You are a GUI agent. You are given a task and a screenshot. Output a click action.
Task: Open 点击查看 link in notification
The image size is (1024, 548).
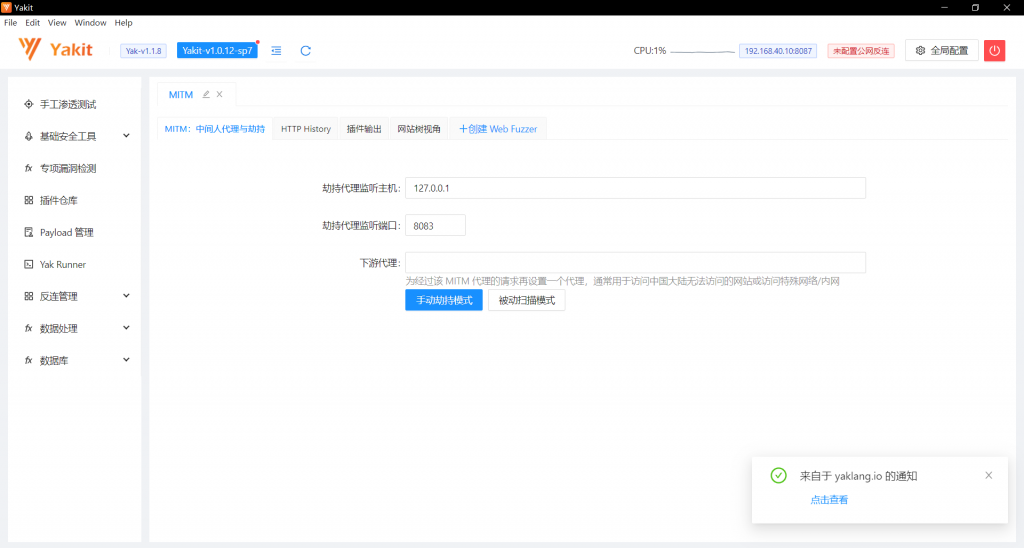tap(829, 500)
